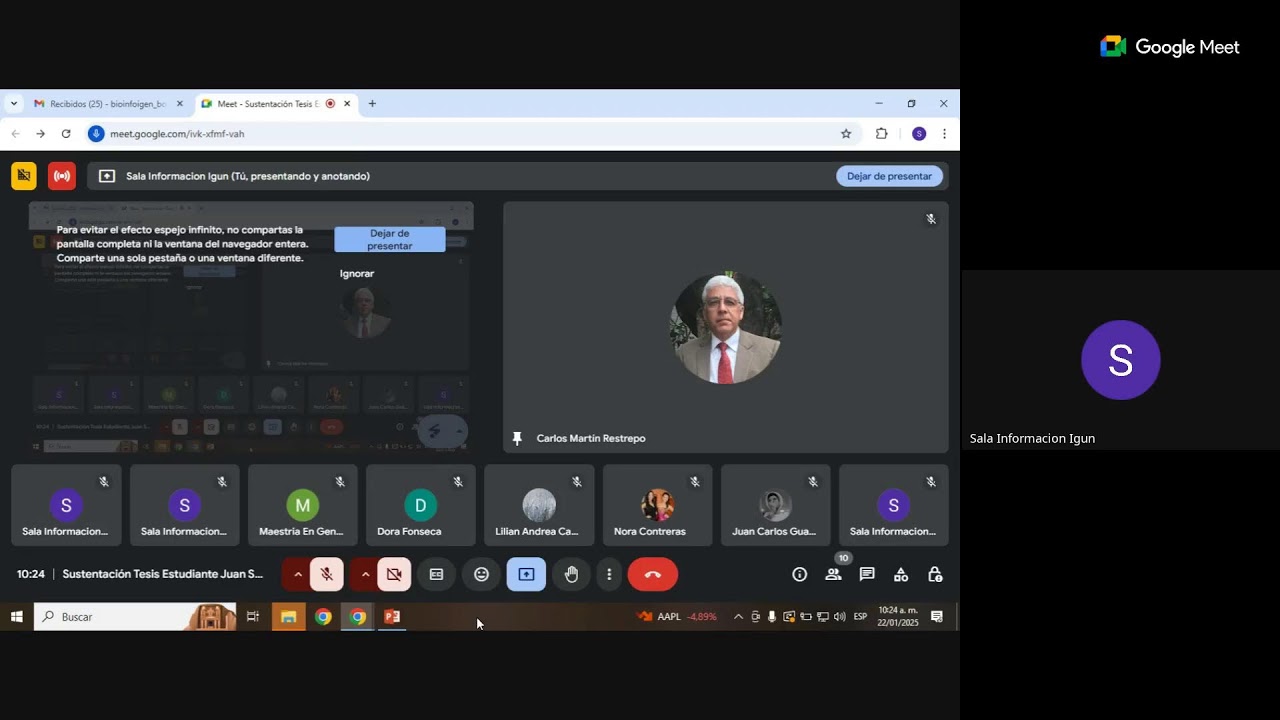Expand Chrome tab search dropdown
1280x720 pixels.
[x=14, y=103]
